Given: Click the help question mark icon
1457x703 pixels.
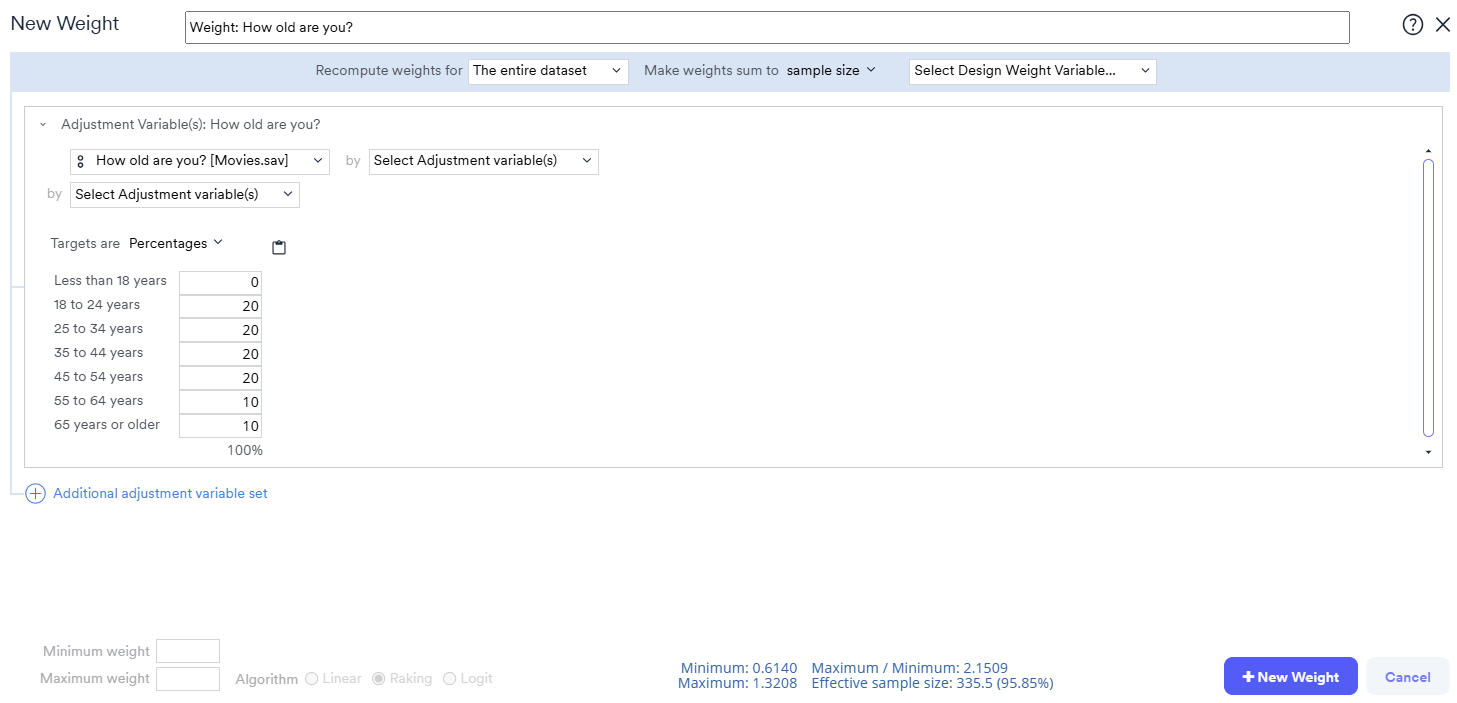Looking at the screenshot, I should coord(1412,25).
